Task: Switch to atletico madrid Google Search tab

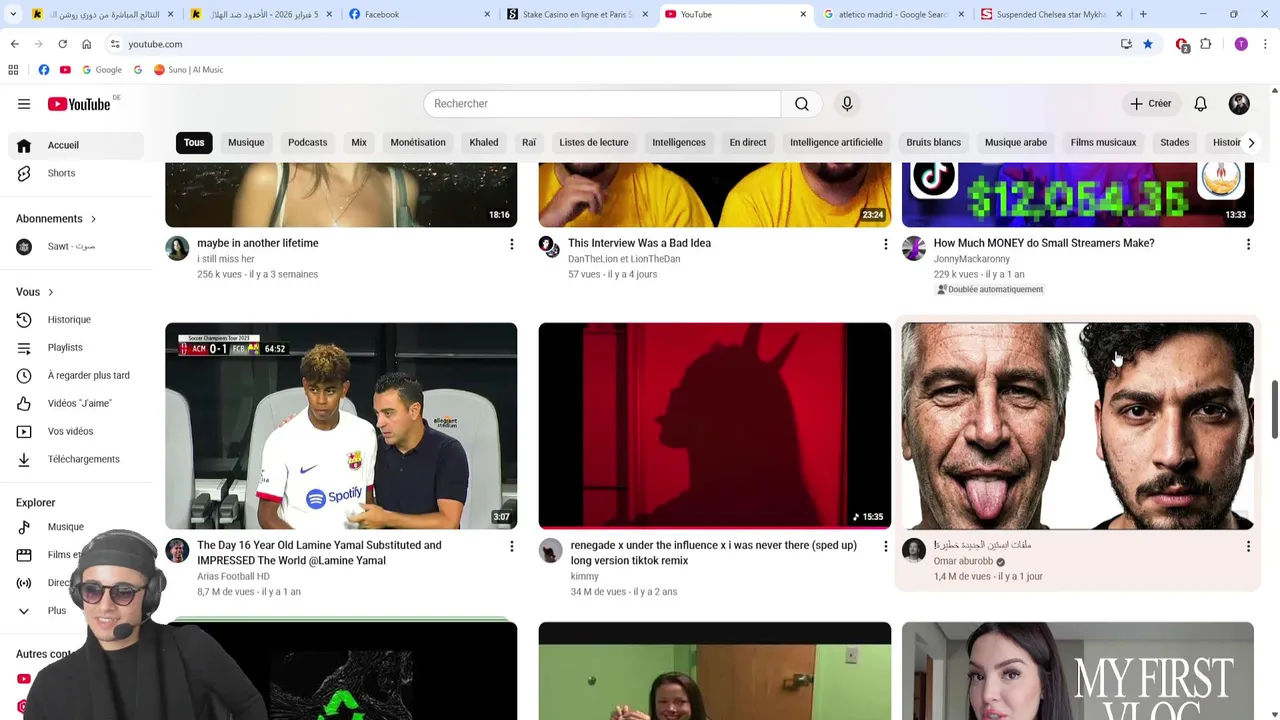Action: (893, 14)
